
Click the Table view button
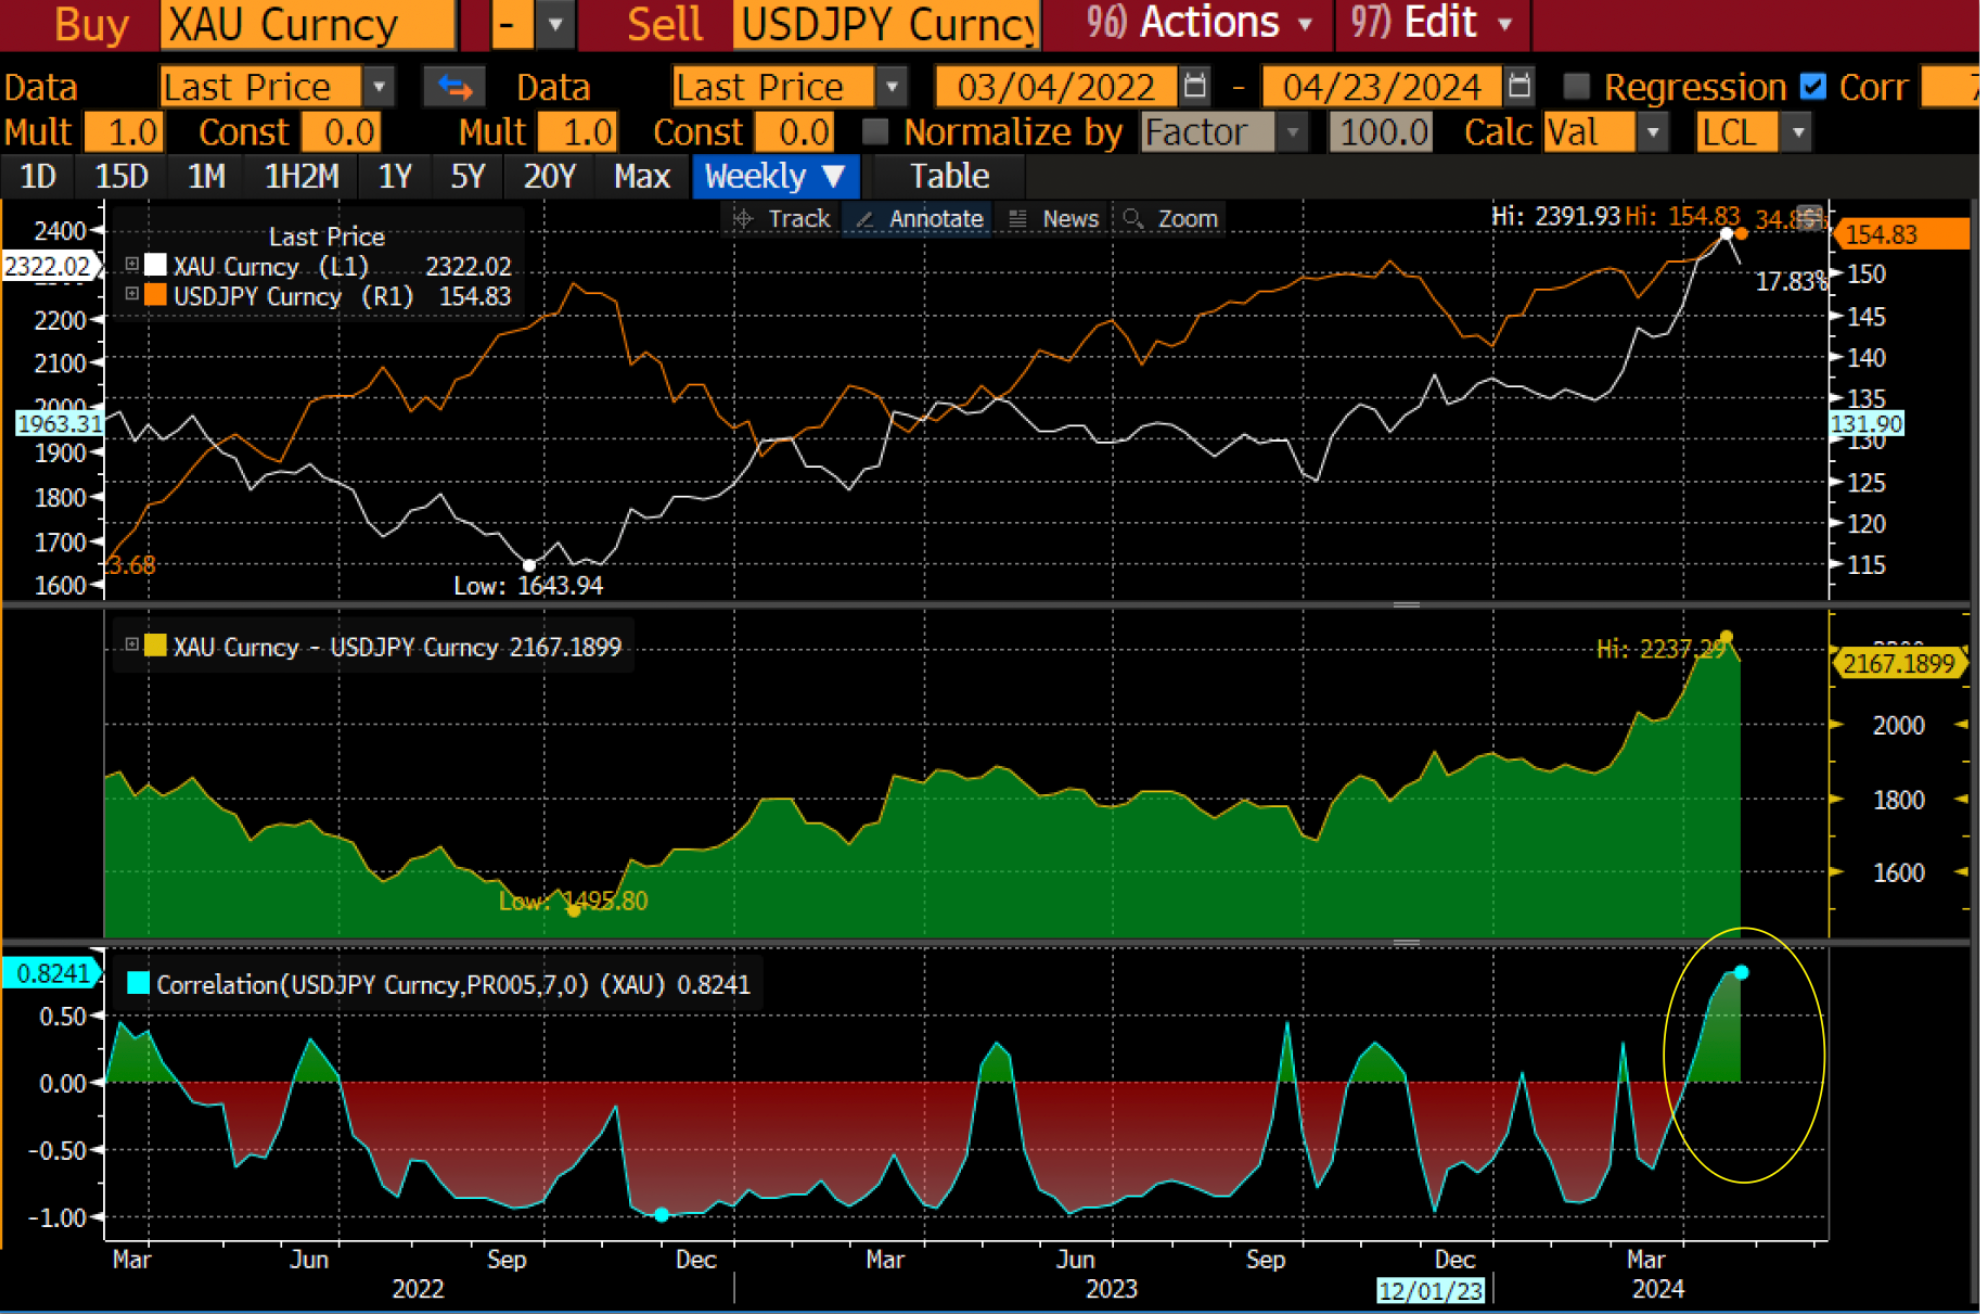(948, 177)
